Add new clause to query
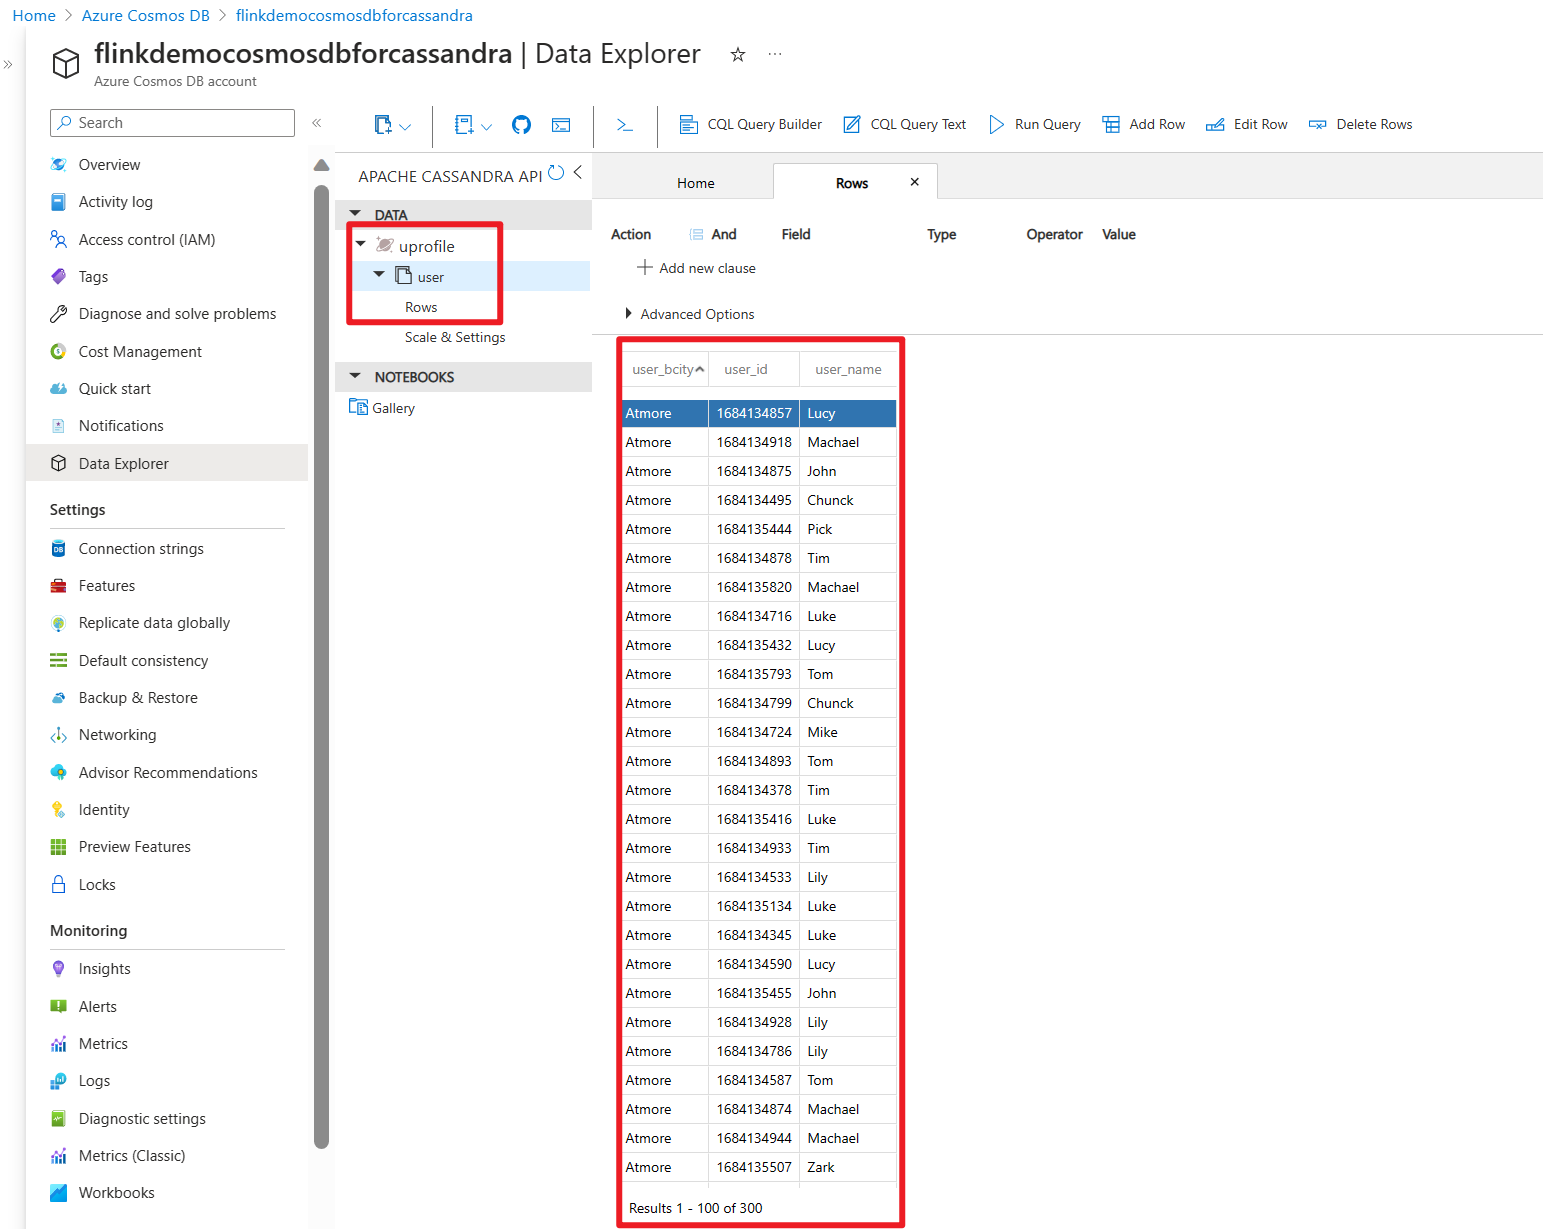 tap(697, 268)
